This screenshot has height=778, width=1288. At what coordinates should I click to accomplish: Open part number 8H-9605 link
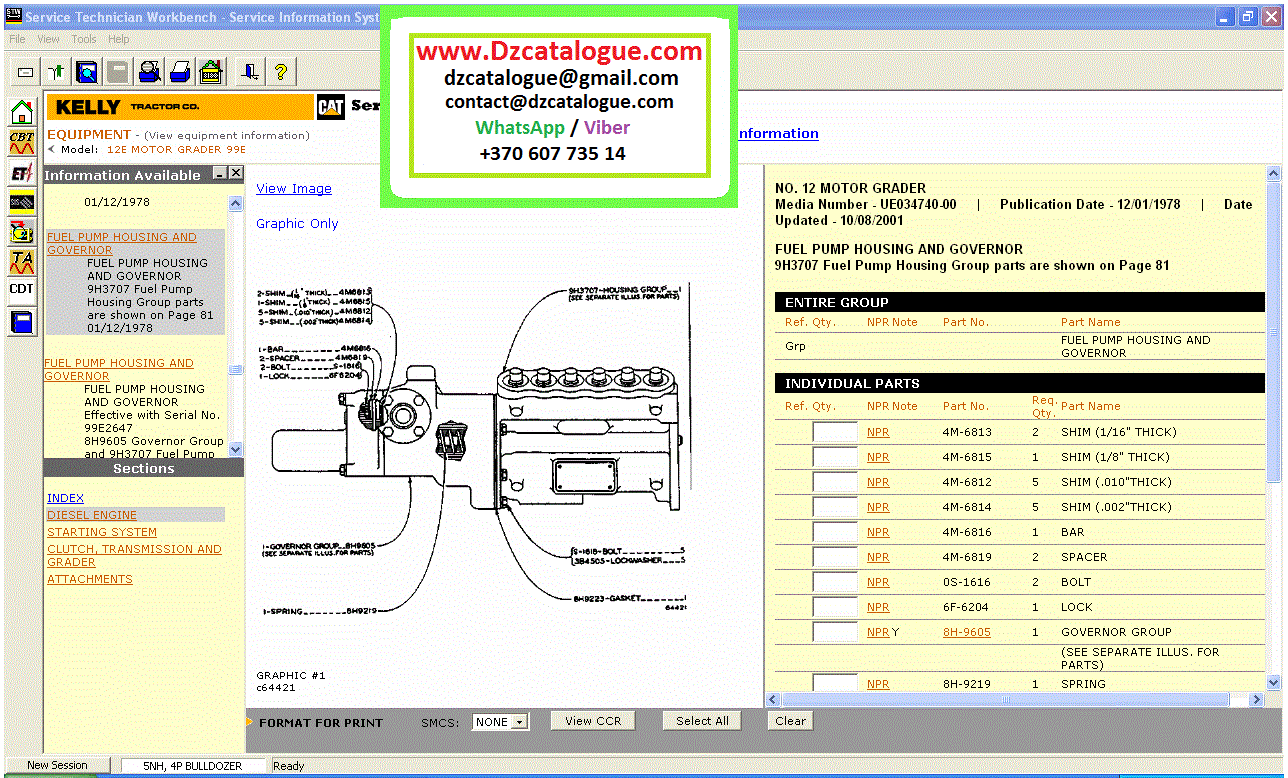coord(967,632)
